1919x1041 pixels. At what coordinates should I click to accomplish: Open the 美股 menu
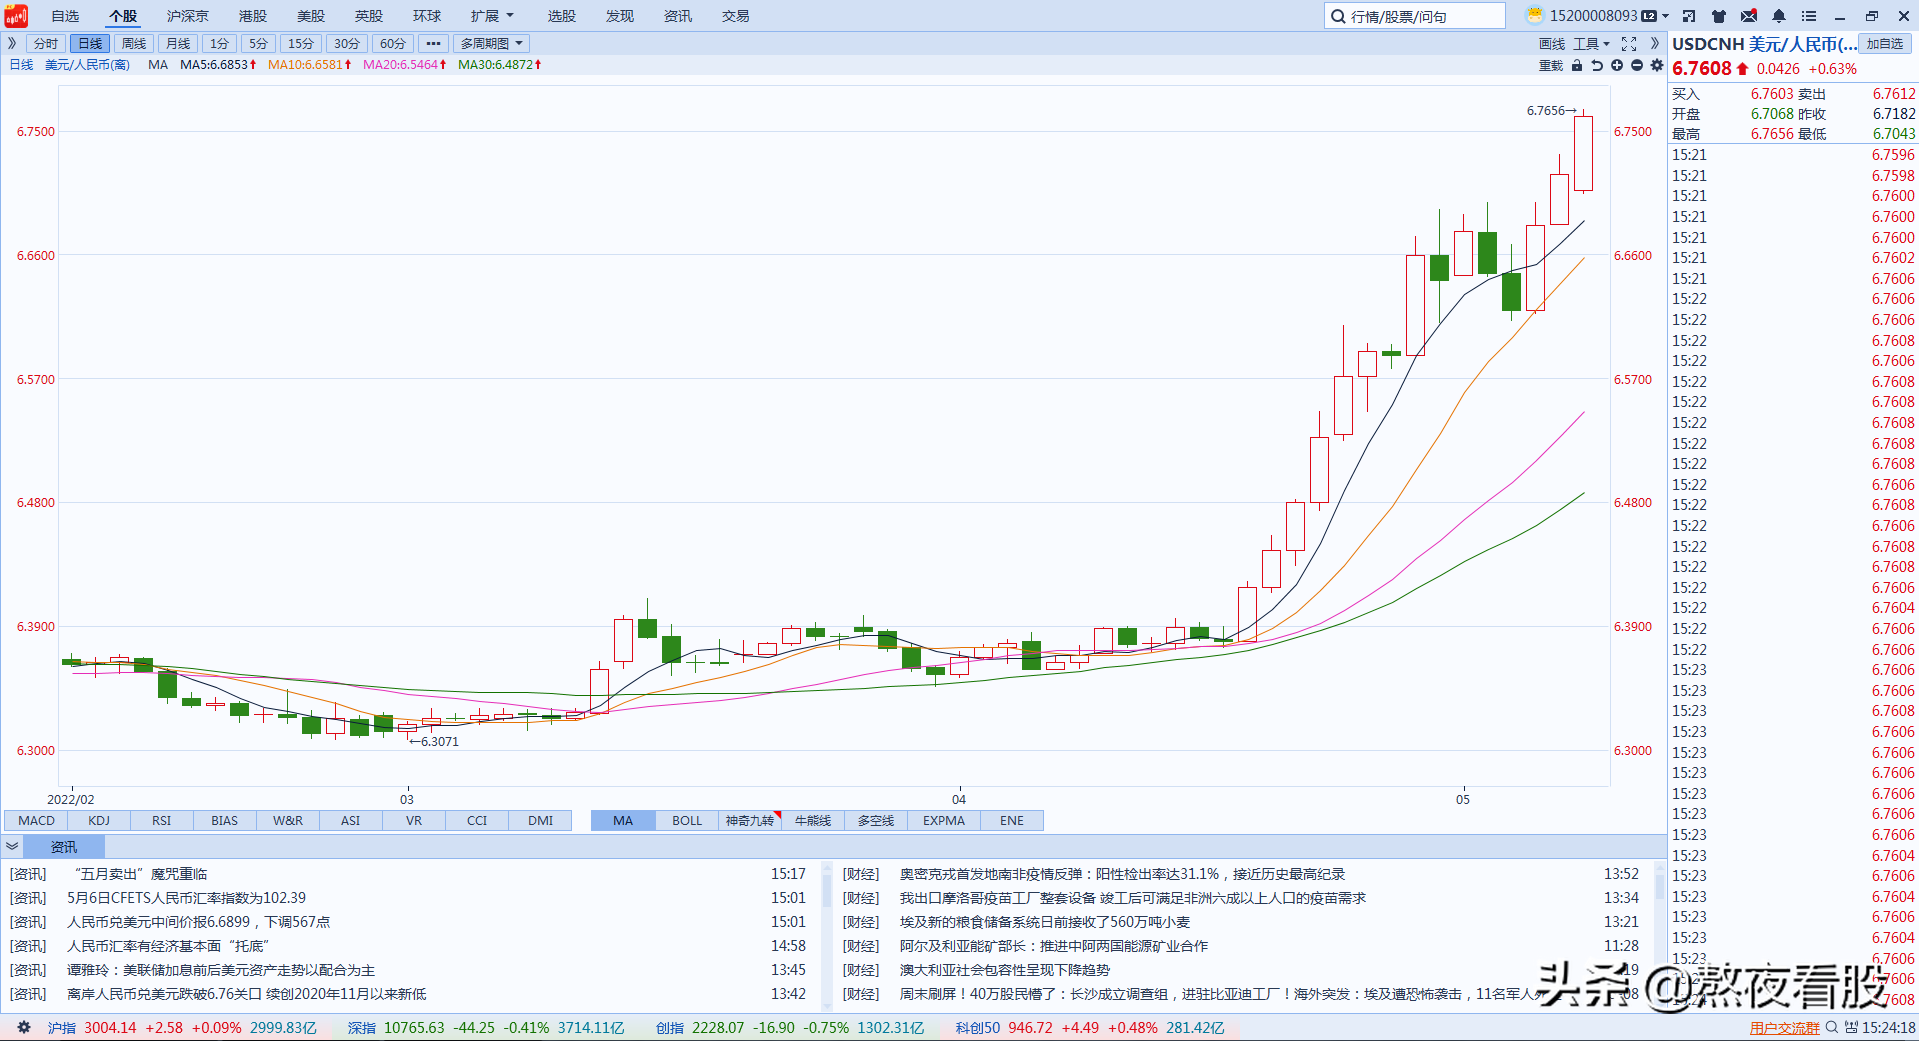pyautogui.click(x=311, y=16)
